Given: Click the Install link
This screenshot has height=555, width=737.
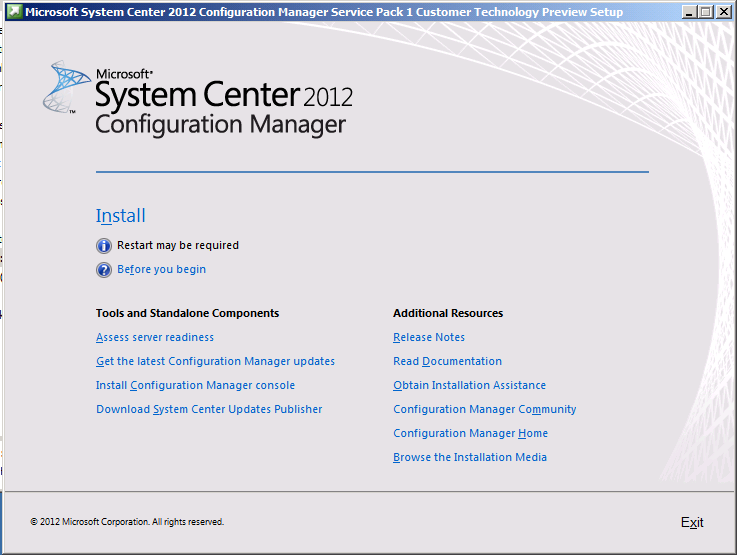Looking at the screenshot, I should click(120, 216).
